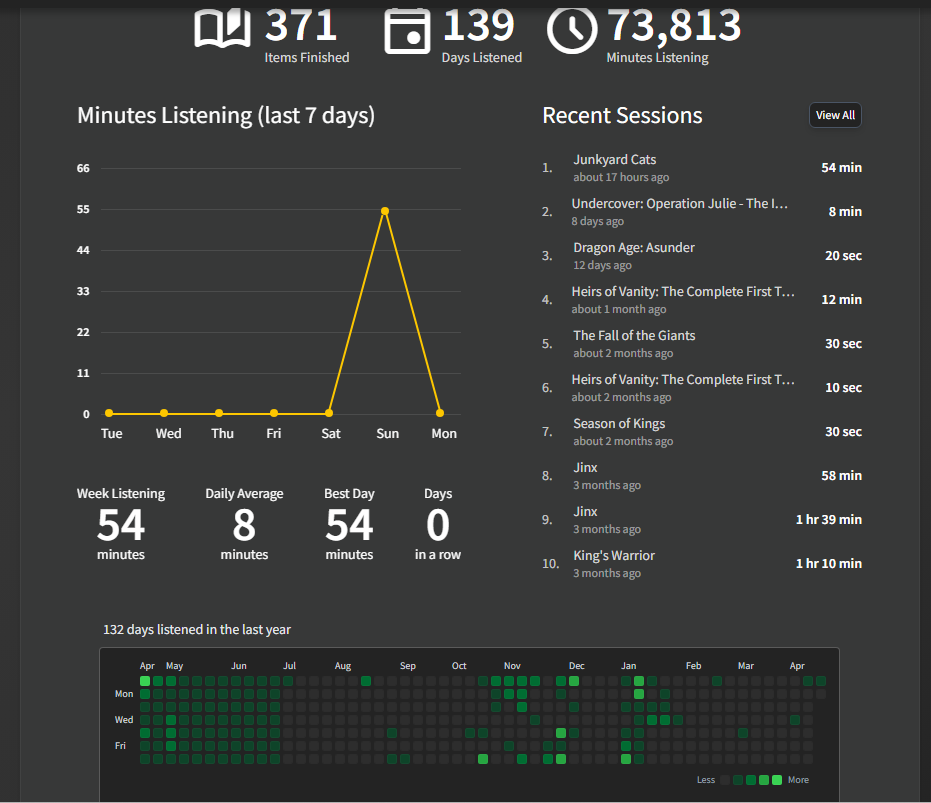This screenshot has height=803, width=931.
Task: Click the Jinx session lasting 58 min
Action: click(585, 468)
